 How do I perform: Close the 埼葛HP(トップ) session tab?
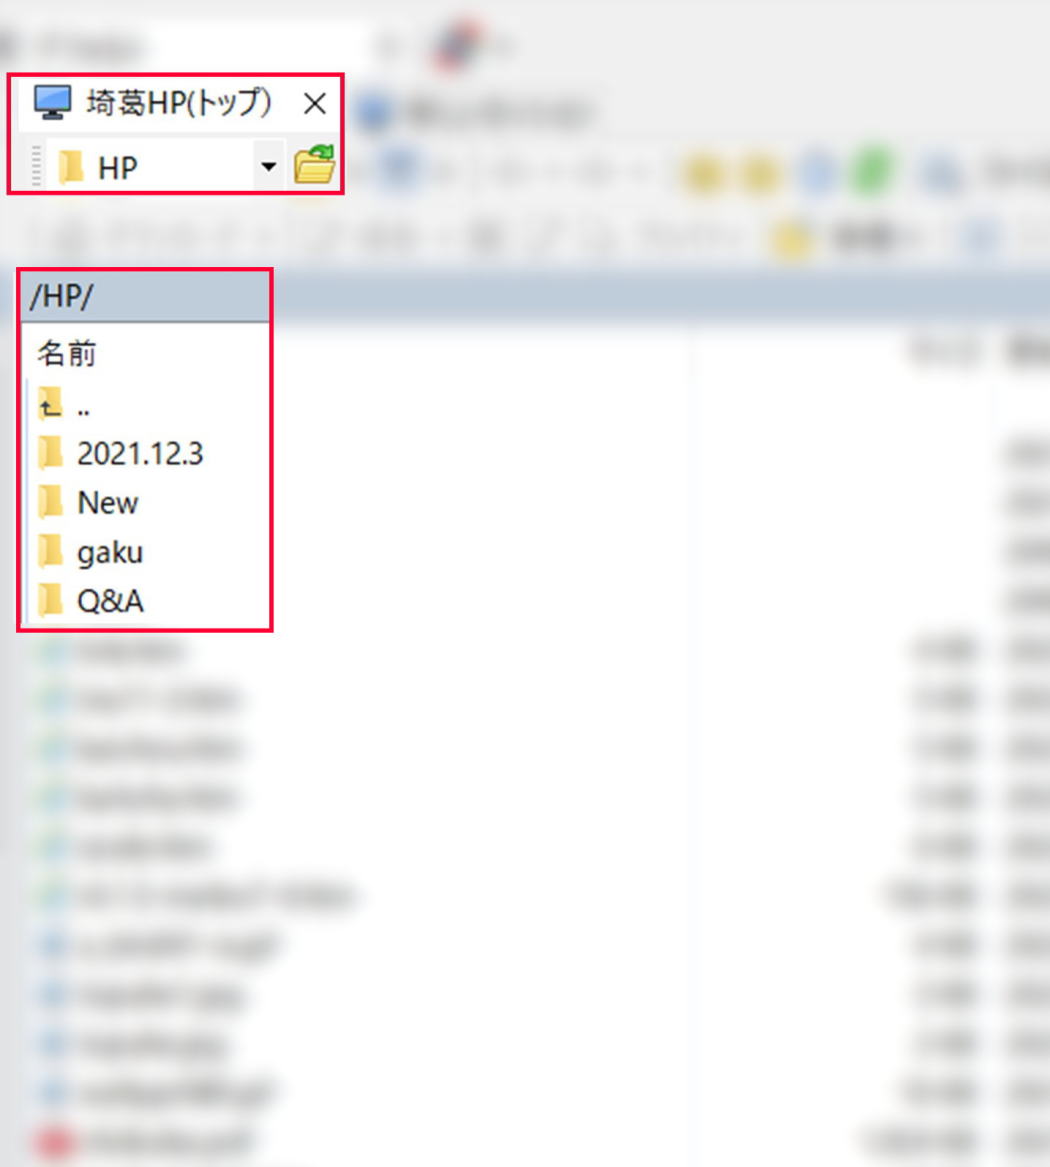(x=314, y=103)
